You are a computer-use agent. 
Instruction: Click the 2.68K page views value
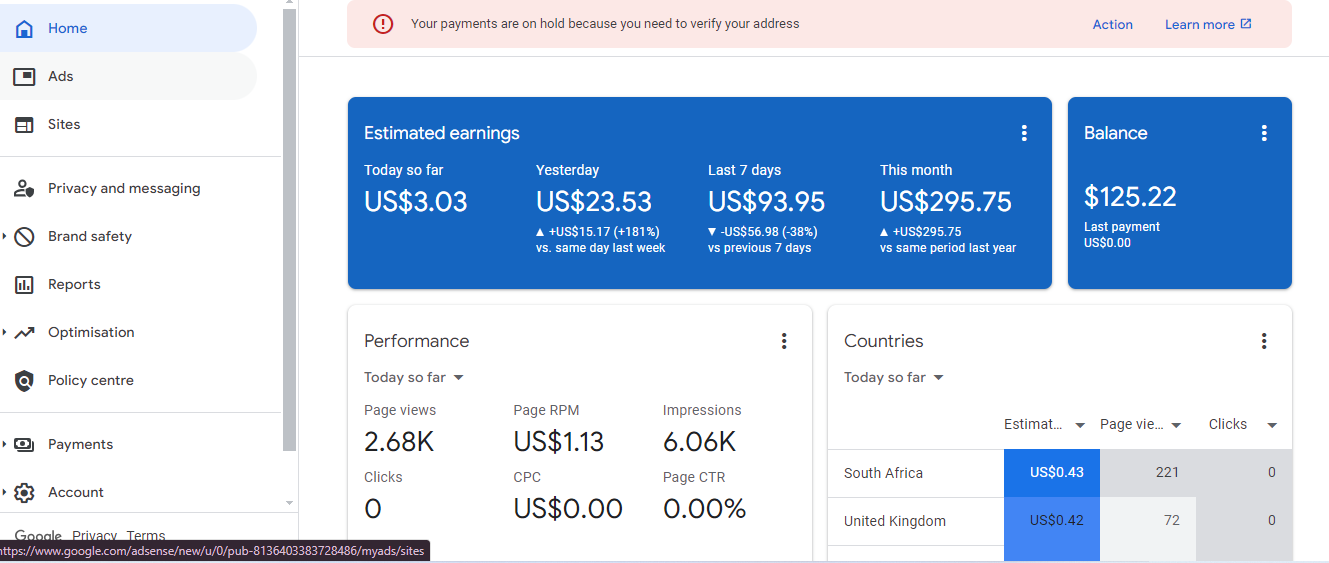coord(399,442)
